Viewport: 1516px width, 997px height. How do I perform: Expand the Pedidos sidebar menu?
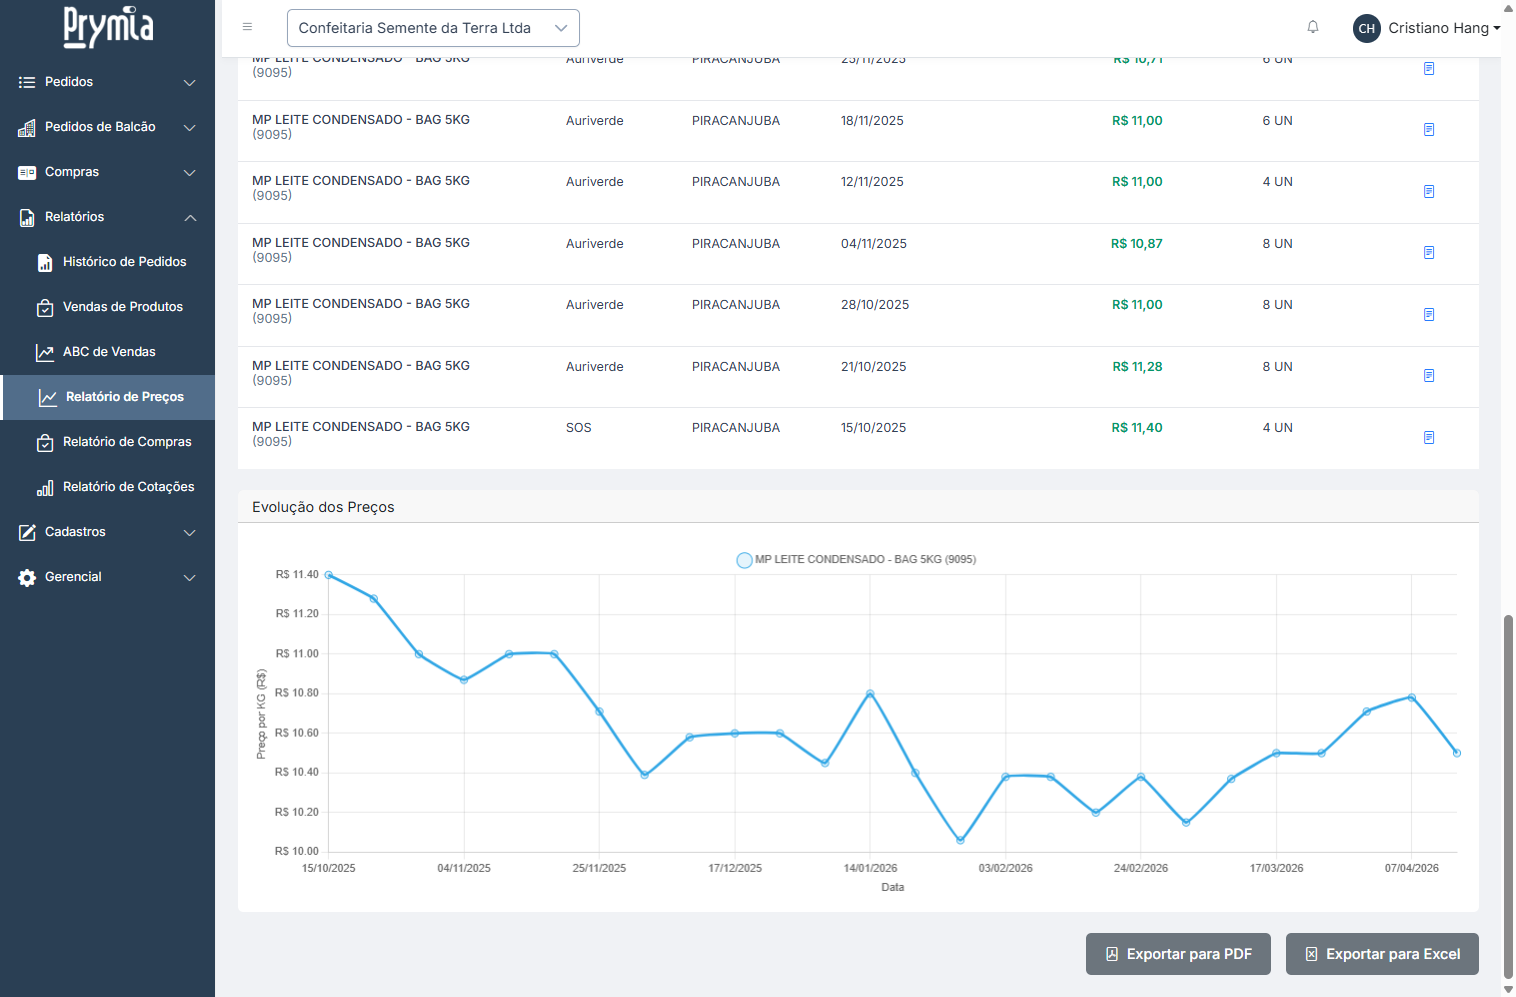(107, 82)
